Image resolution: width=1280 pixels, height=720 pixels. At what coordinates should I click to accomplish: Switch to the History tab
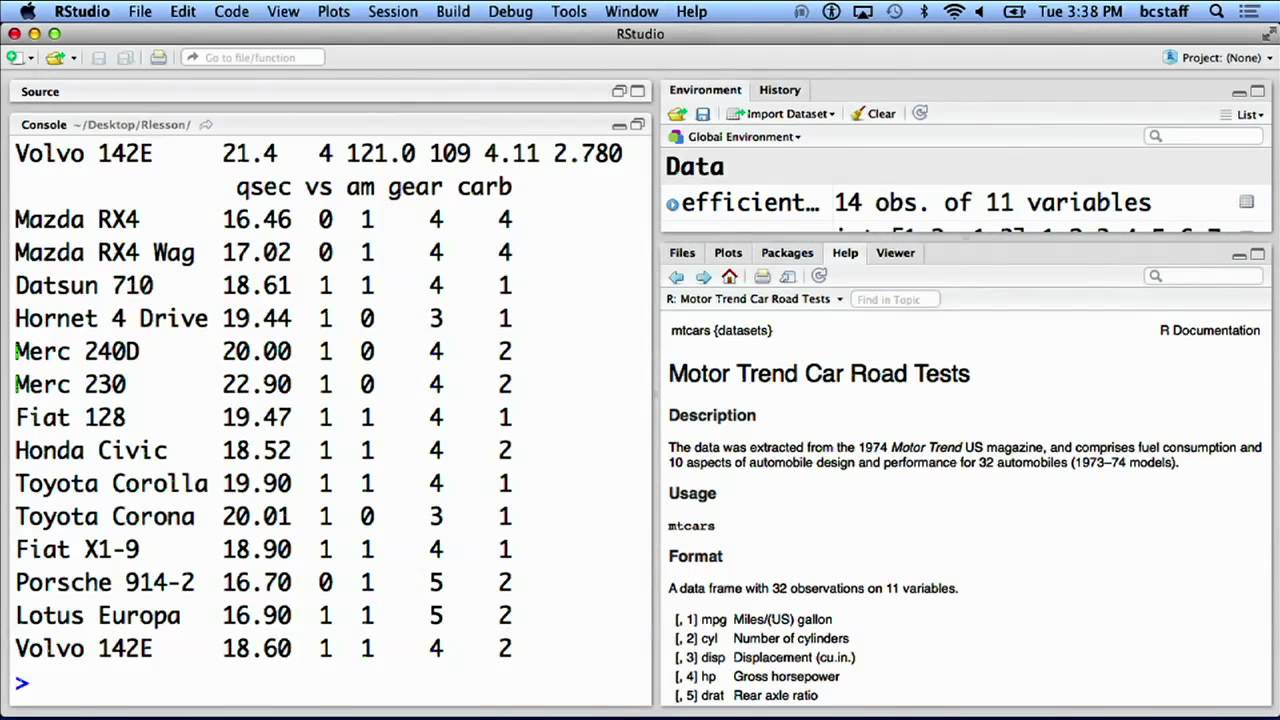780,90
